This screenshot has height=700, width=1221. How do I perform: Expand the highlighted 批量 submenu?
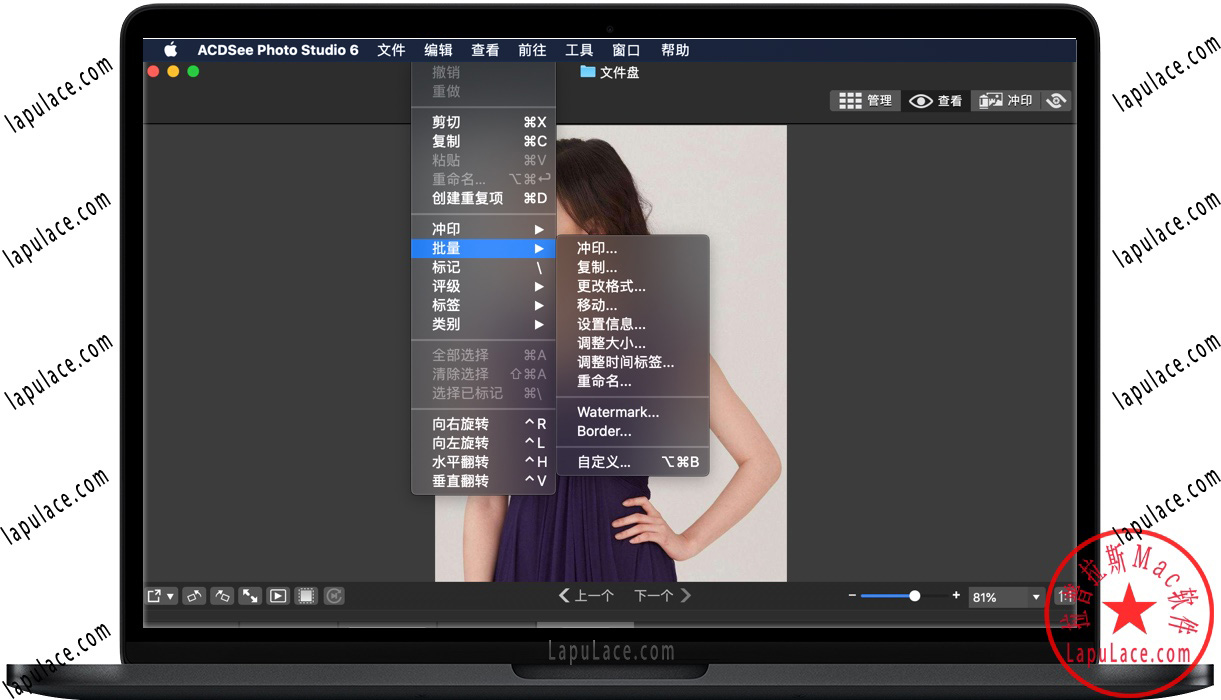(483, 248)
